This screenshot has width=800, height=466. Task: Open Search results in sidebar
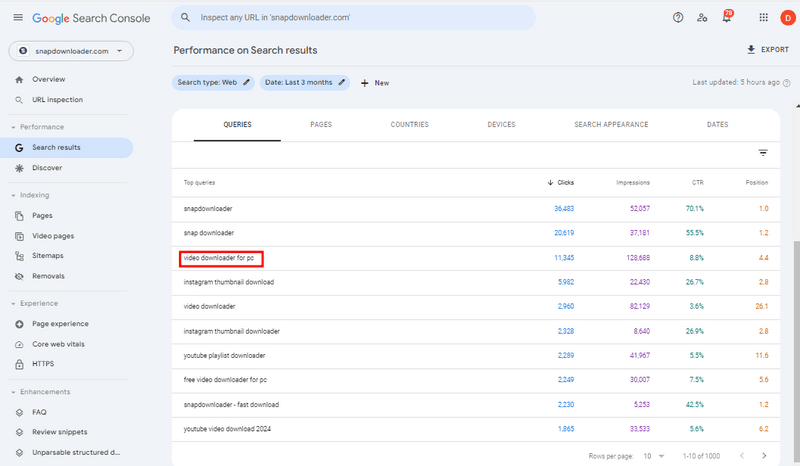[67, 148]
